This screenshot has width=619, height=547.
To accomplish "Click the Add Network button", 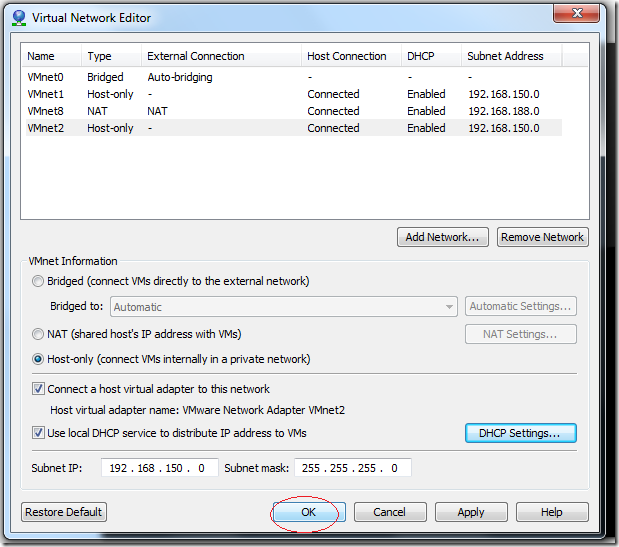I will [x=443, y=237].
